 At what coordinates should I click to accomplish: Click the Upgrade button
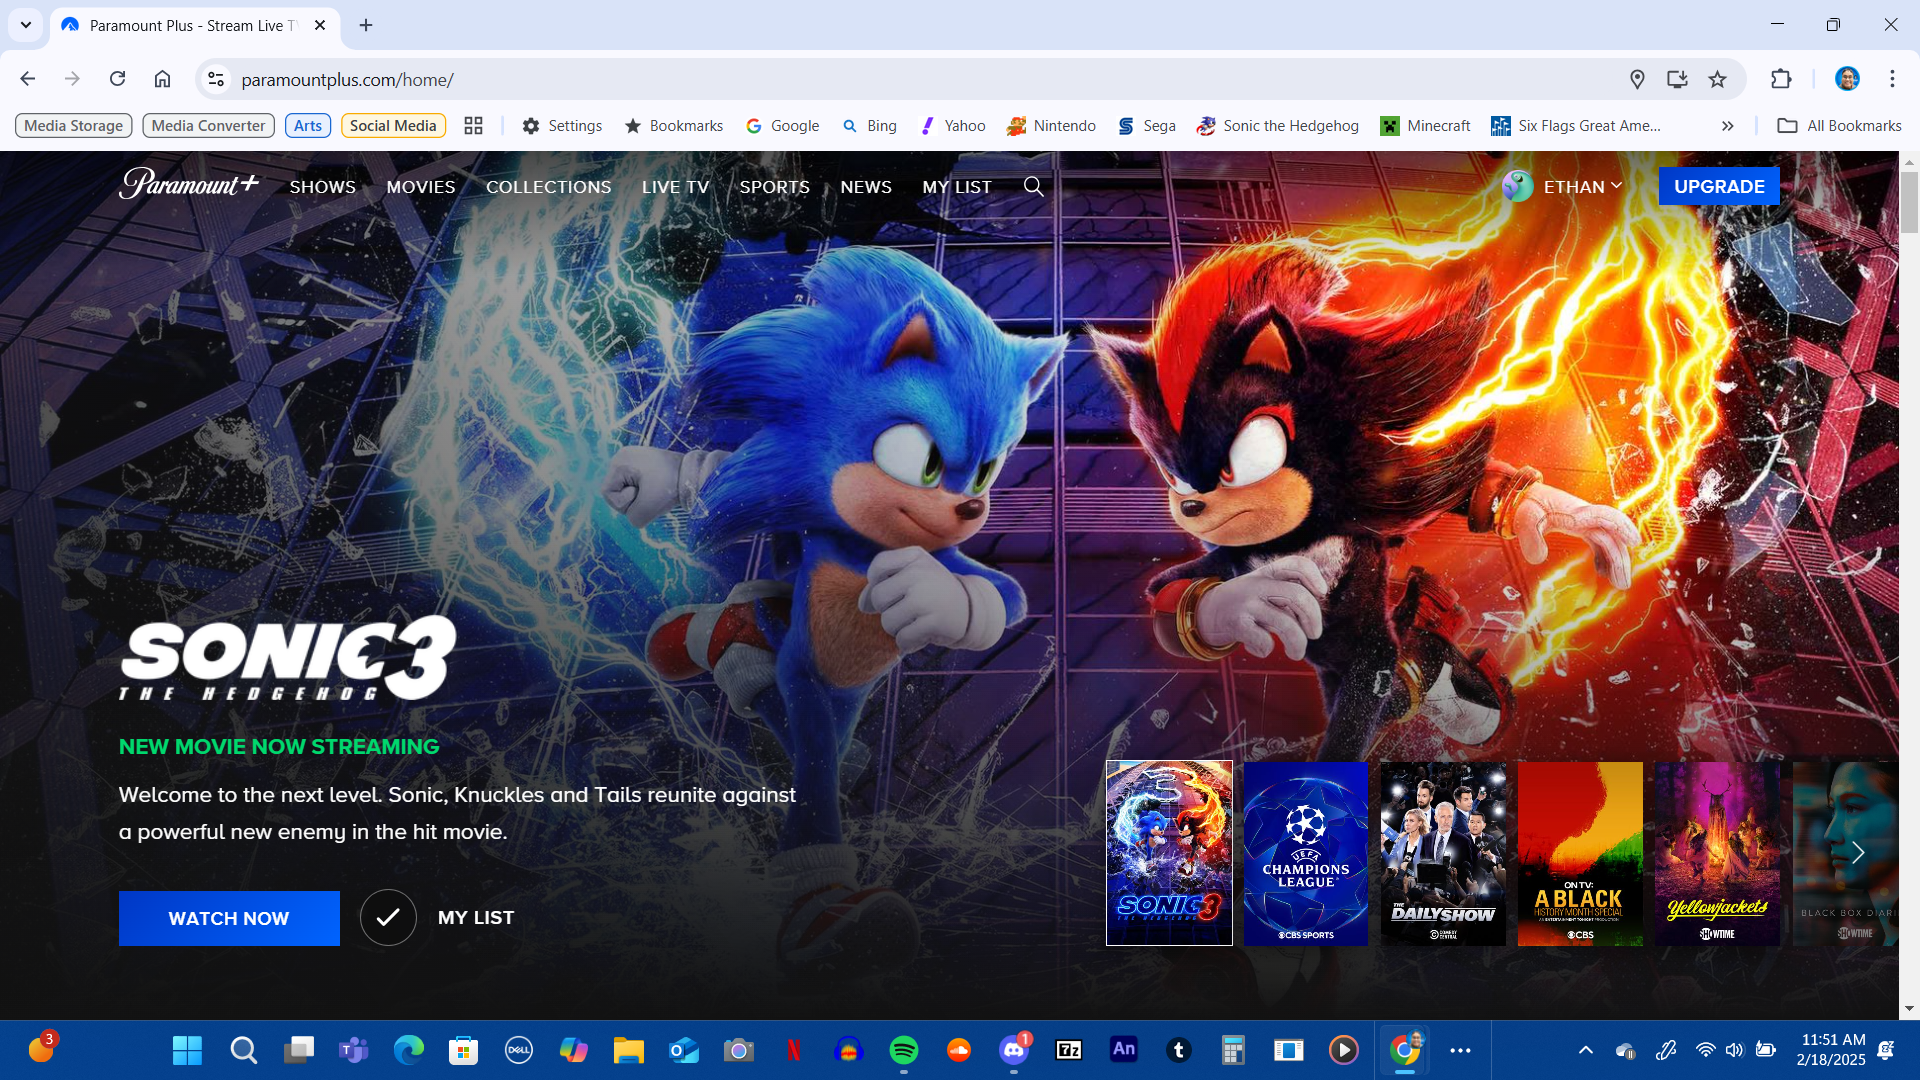1719,186
